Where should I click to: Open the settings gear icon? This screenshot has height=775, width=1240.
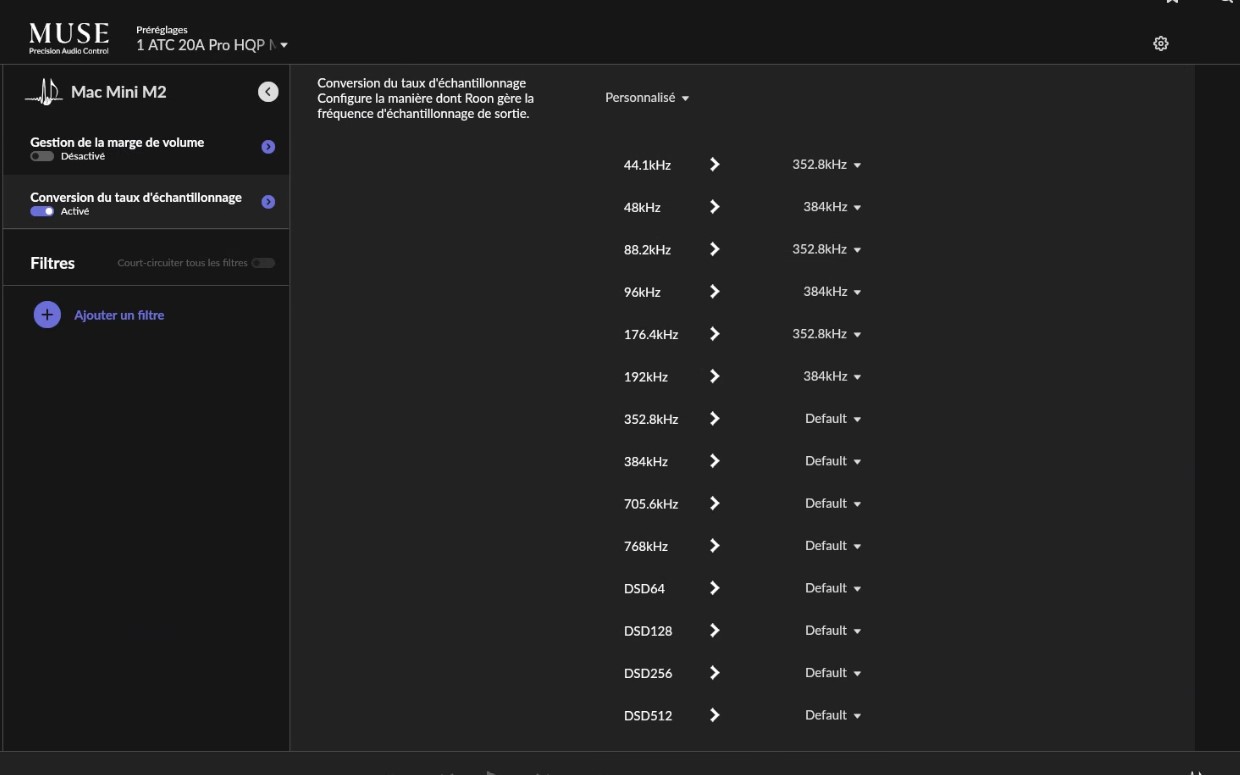(x=1161, y=44)
